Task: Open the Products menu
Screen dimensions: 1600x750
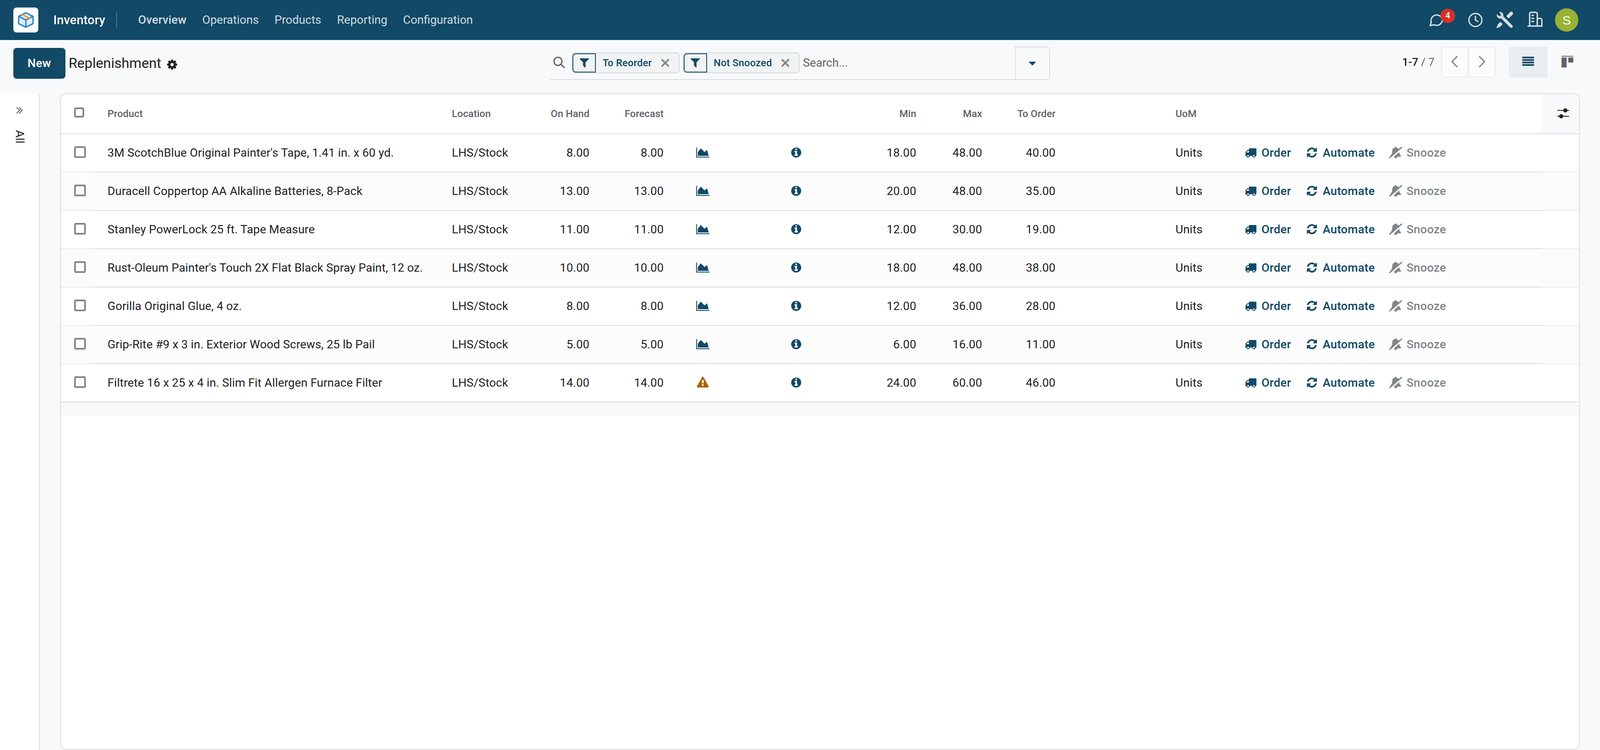Action: pos(298,20)
